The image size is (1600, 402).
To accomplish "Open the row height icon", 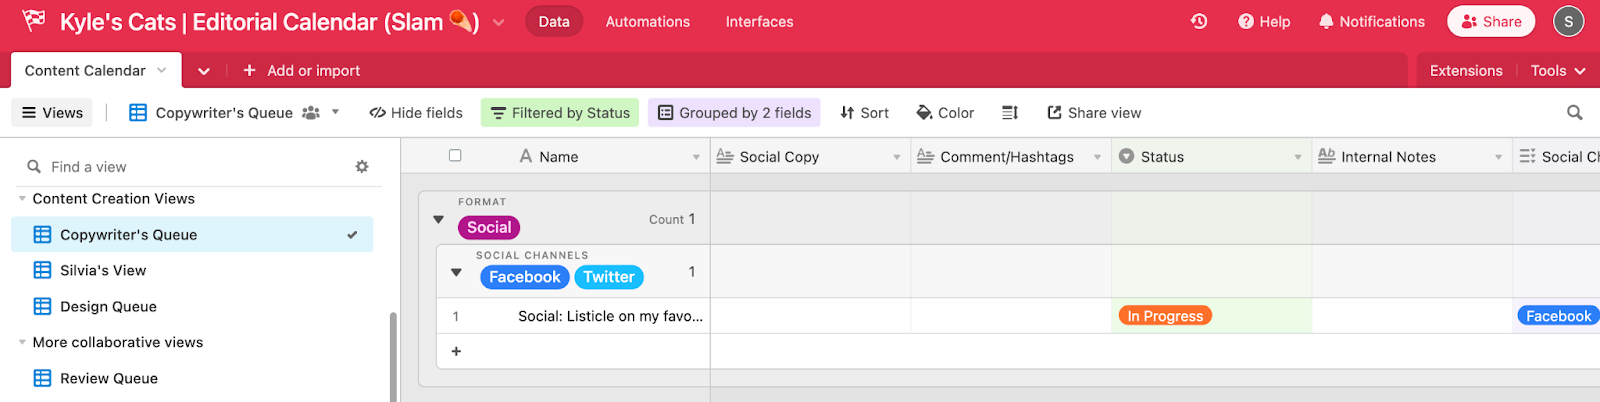I will [1010, 113].
